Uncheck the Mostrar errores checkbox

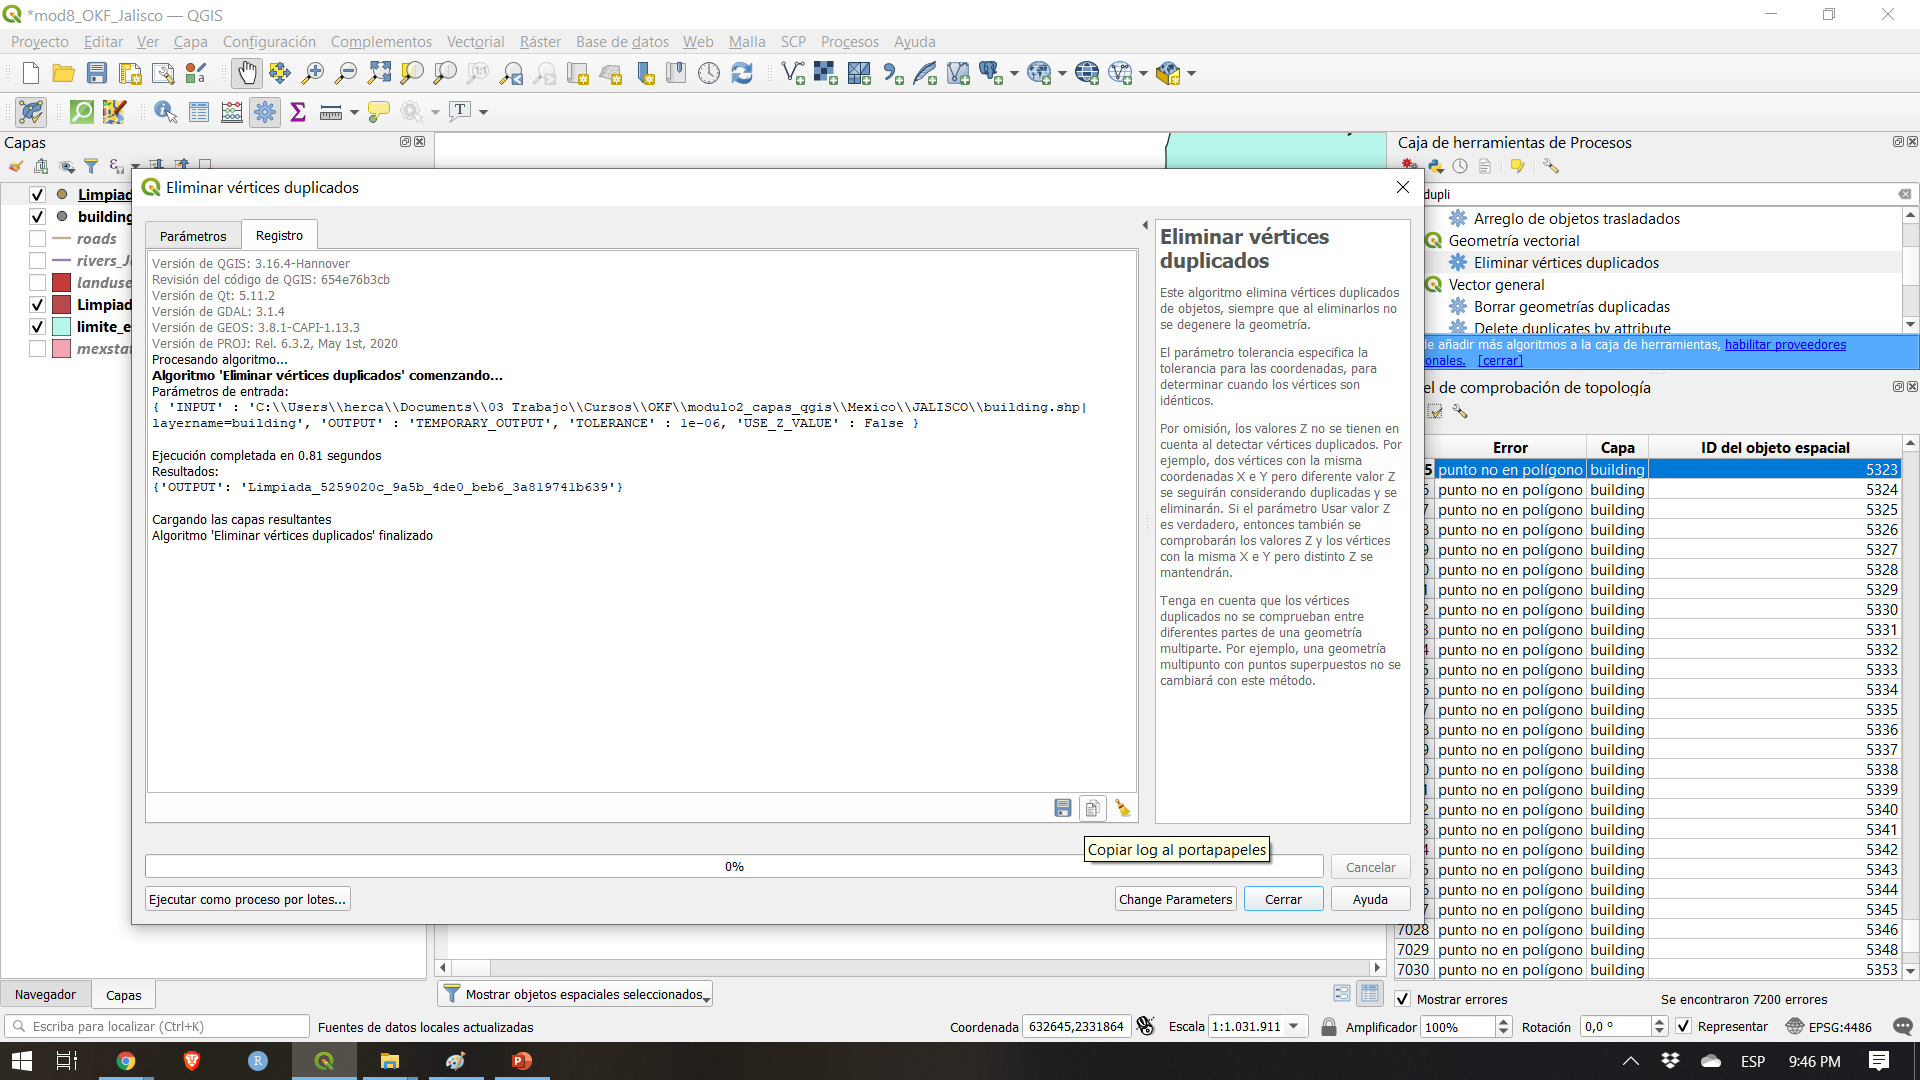click(x=1403, y=999)
